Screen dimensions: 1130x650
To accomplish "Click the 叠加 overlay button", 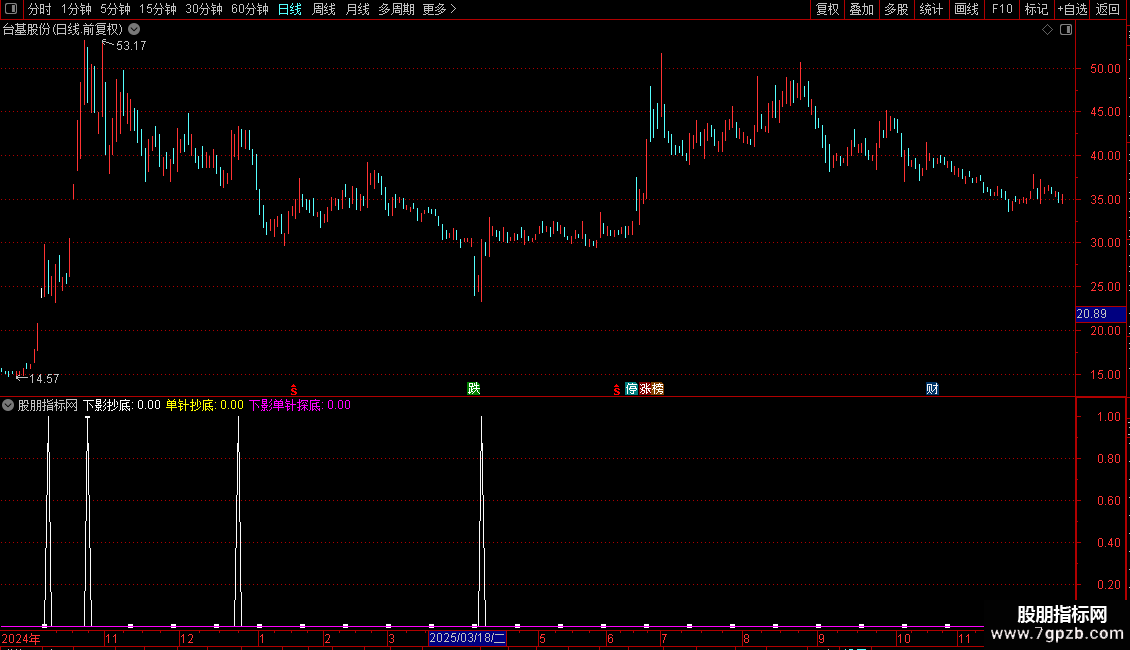I will (x=861, y=9).
